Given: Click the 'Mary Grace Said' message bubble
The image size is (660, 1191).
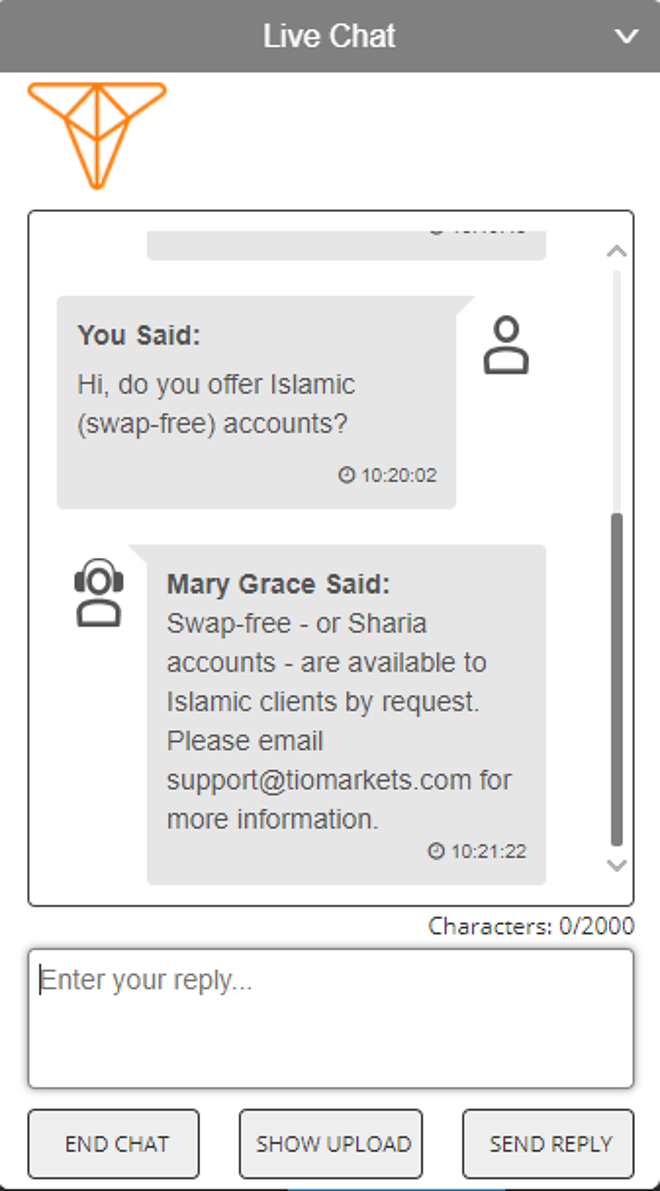Looking at the screenshot, I should pyautogui.click(x=346, y=714).
